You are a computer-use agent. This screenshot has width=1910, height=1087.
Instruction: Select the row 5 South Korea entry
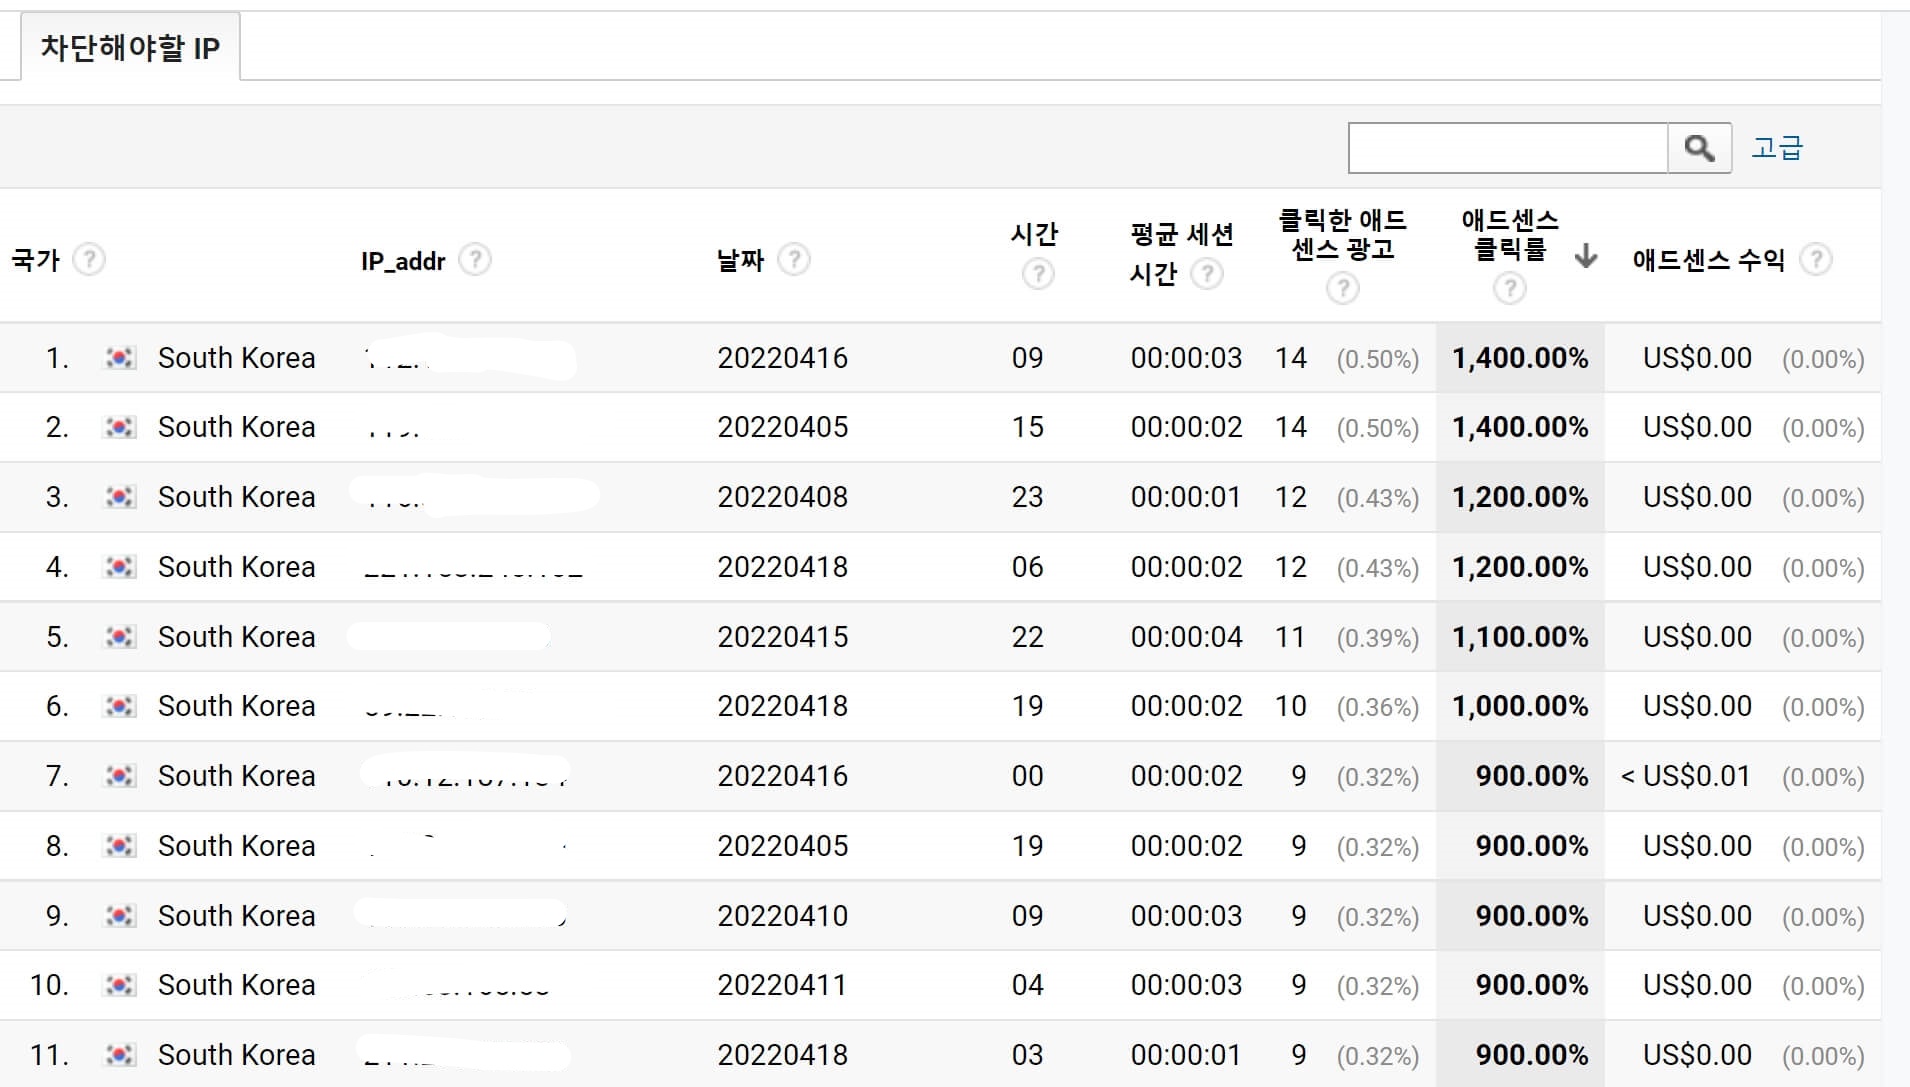pyautogui.click(x=236, y=636)
